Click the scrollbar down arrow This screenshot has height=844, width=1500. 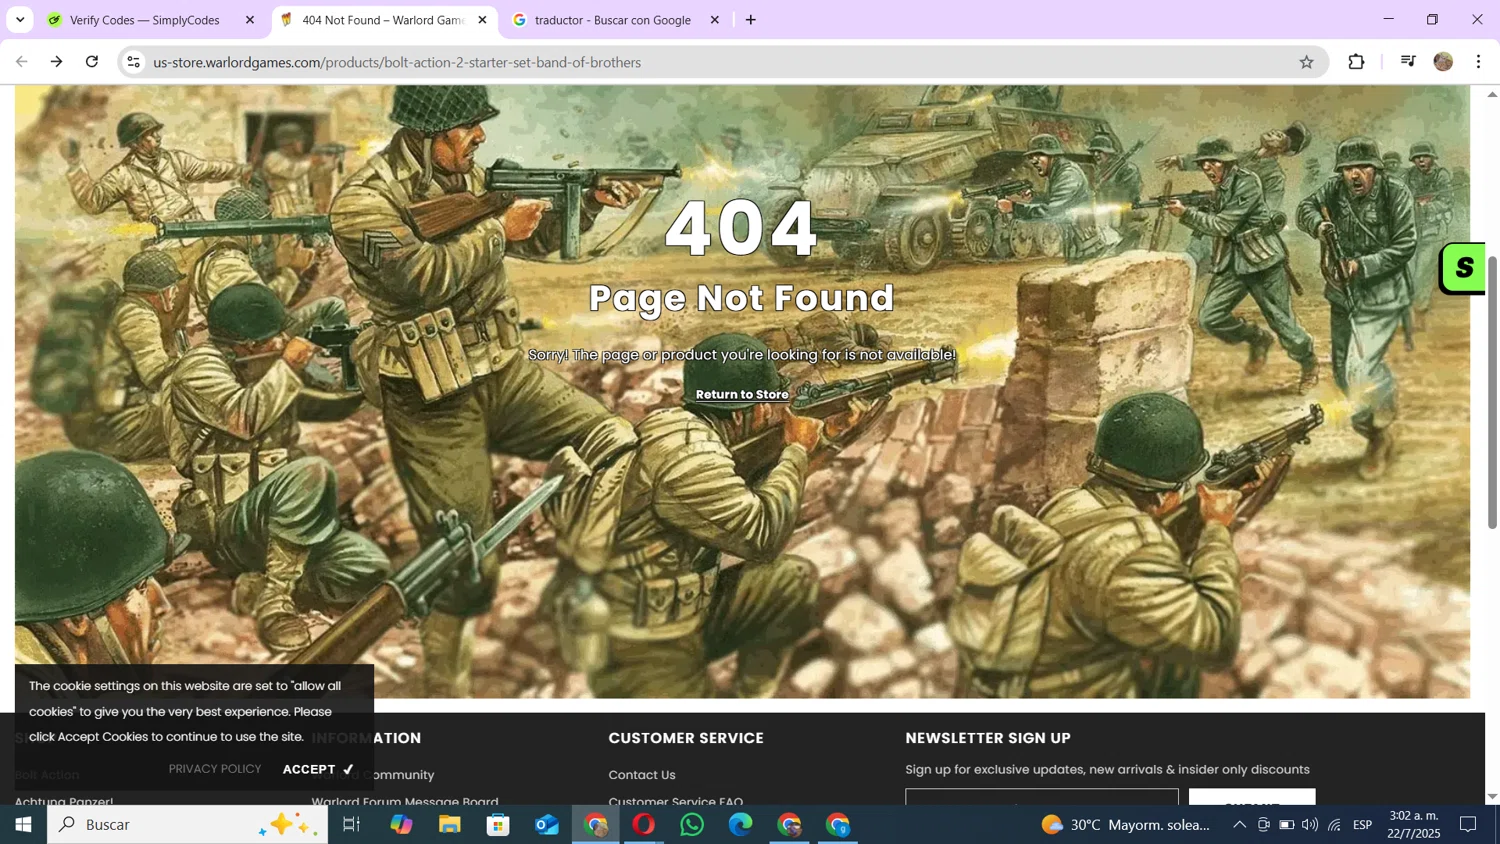(1492, 797)
